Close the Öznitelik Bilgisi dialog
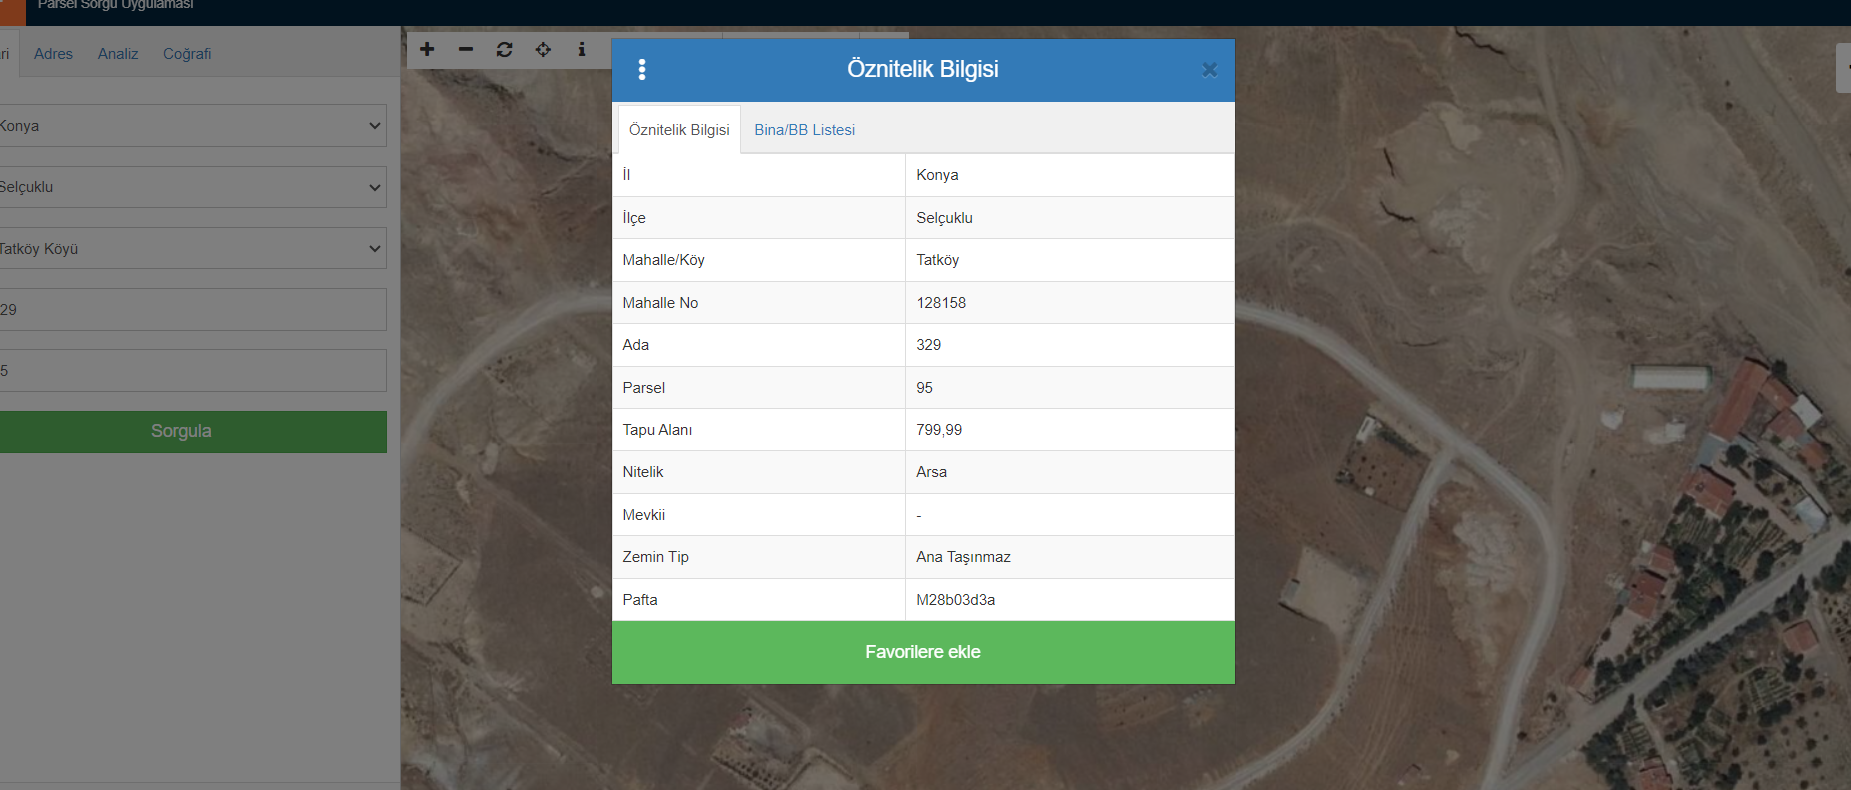The image size is (1851, 790). (1209, 70)
